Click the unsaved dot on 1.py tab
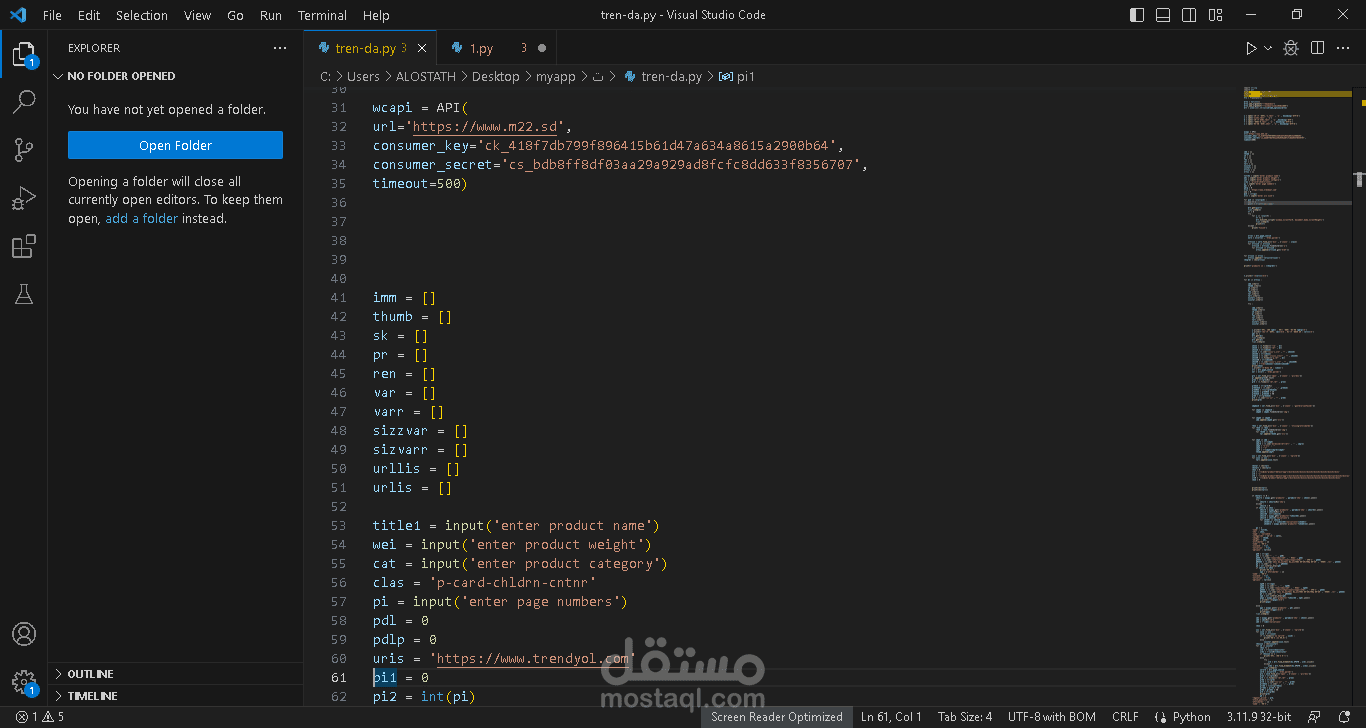 pyautogui.click(x=542, y=48)
